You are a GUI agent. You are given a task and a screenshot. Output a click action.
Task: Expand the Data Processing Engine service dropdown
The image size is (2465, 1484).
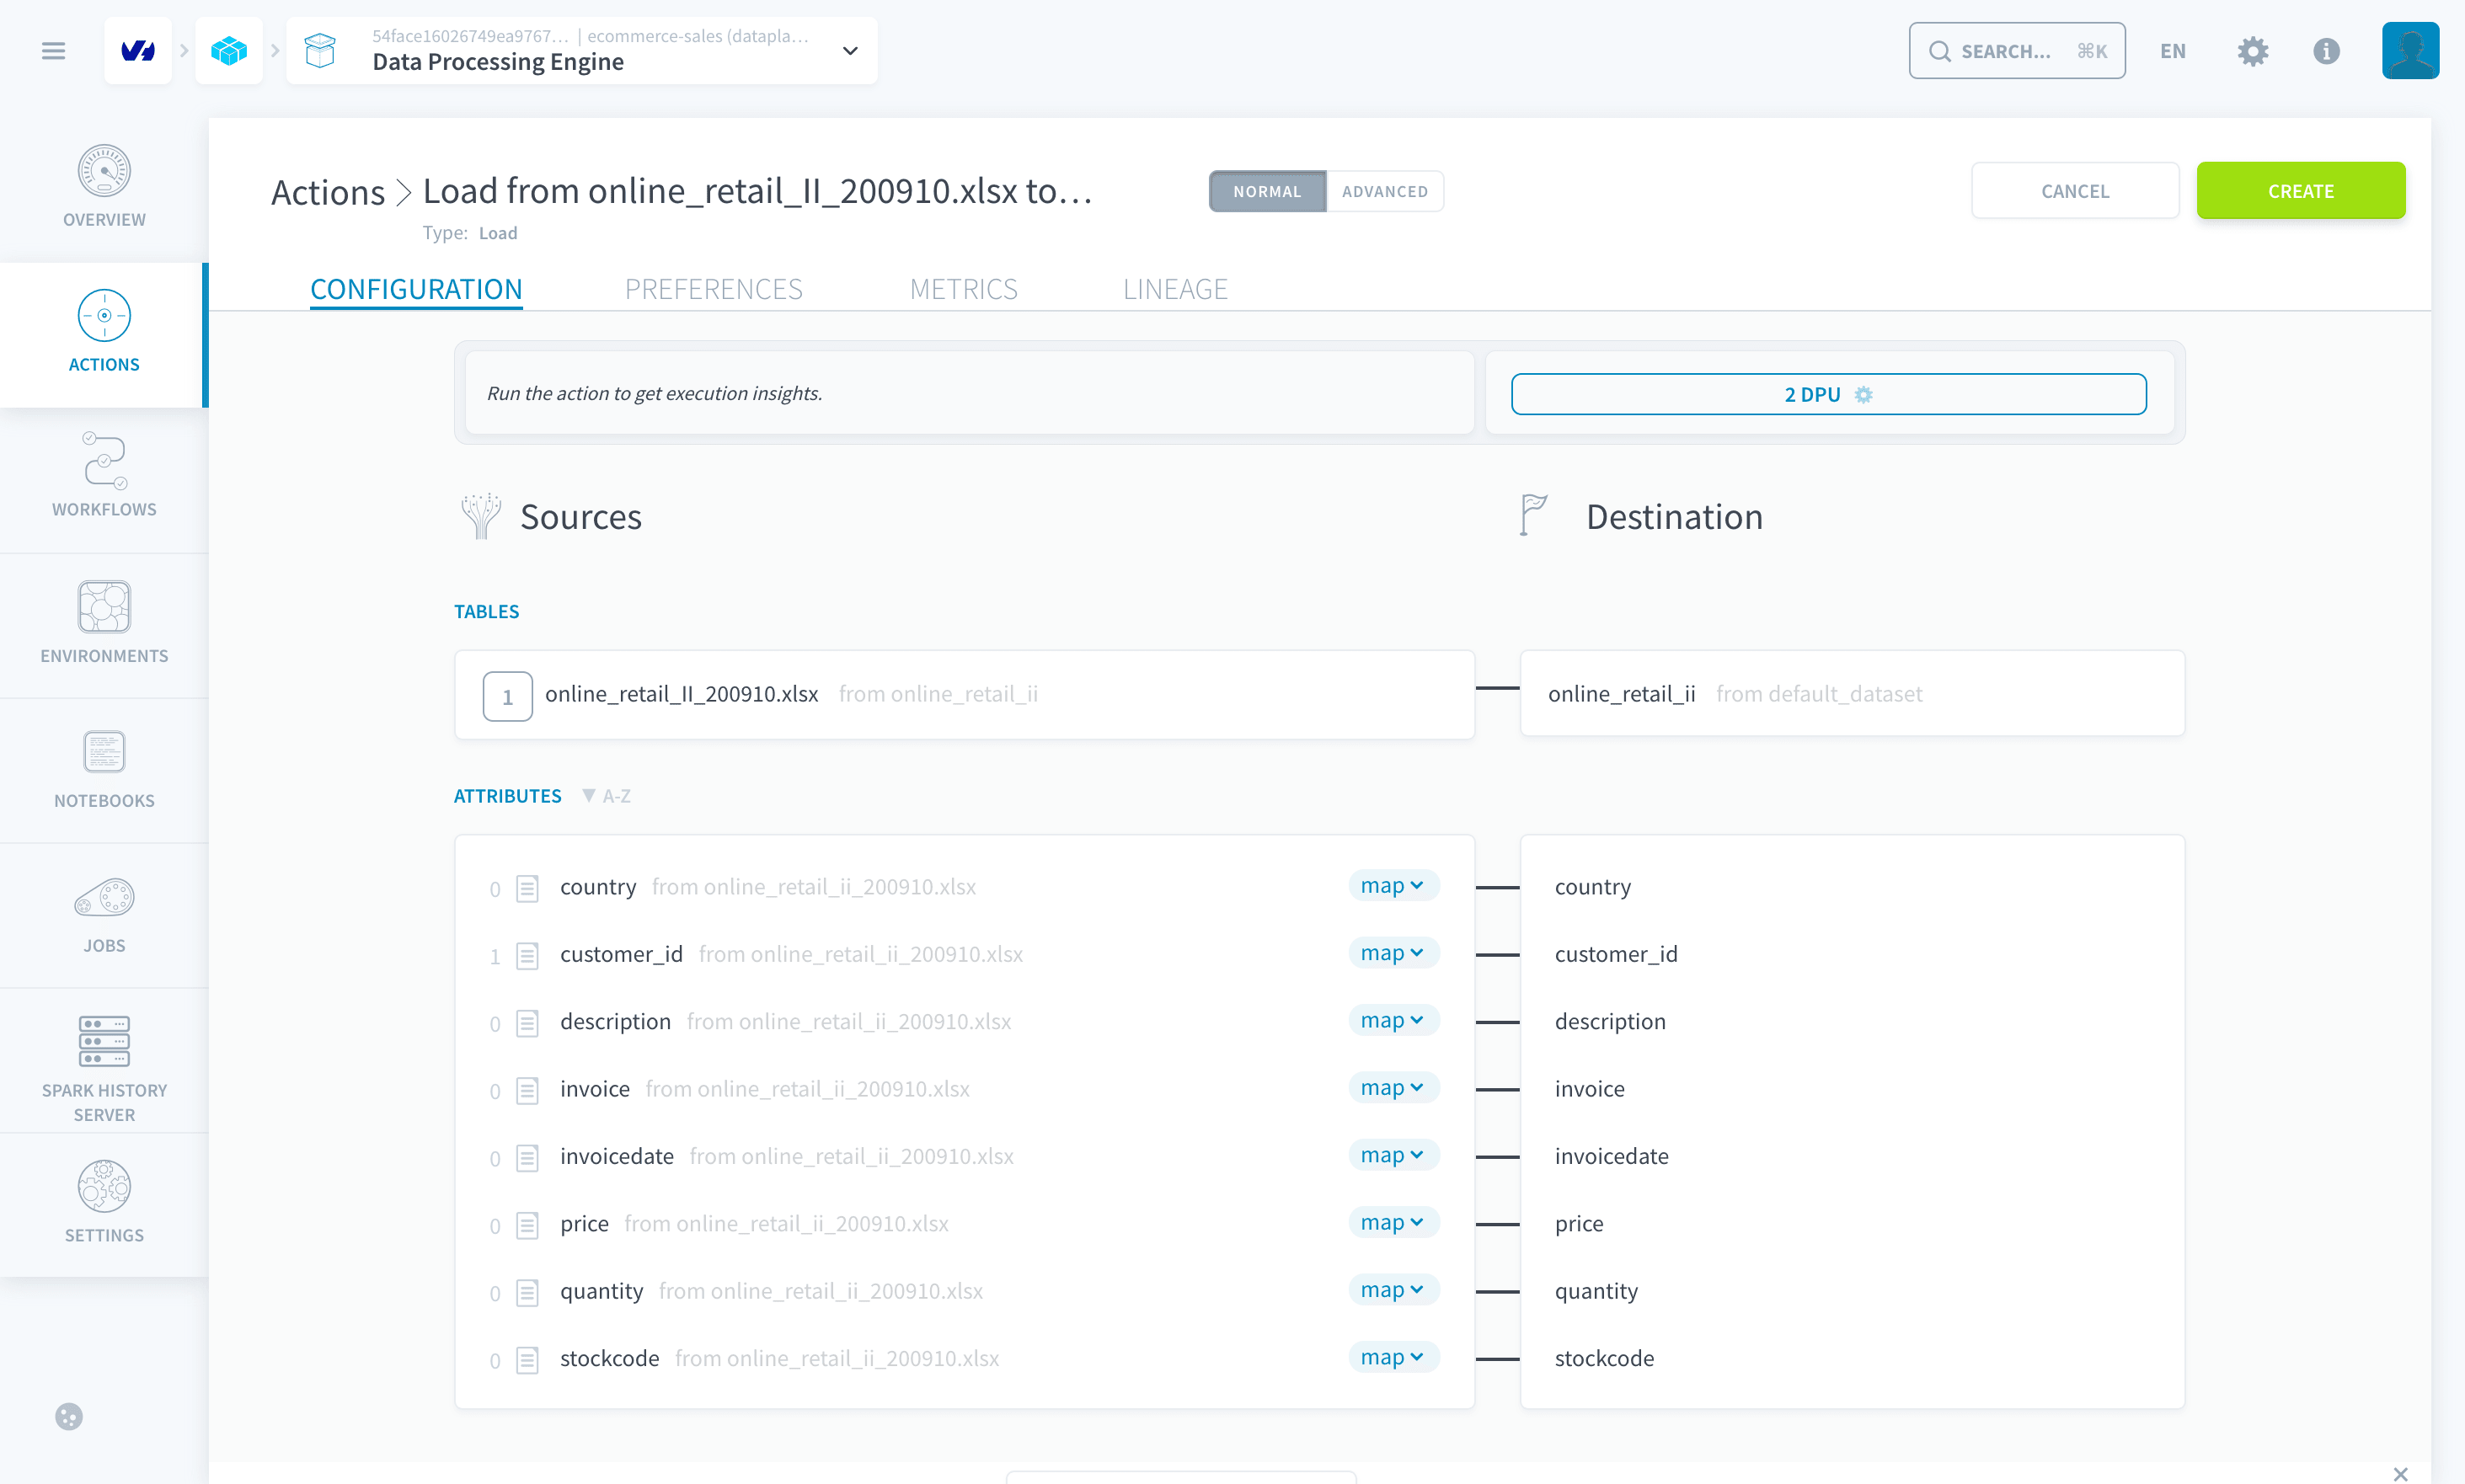tap(850, 51)
